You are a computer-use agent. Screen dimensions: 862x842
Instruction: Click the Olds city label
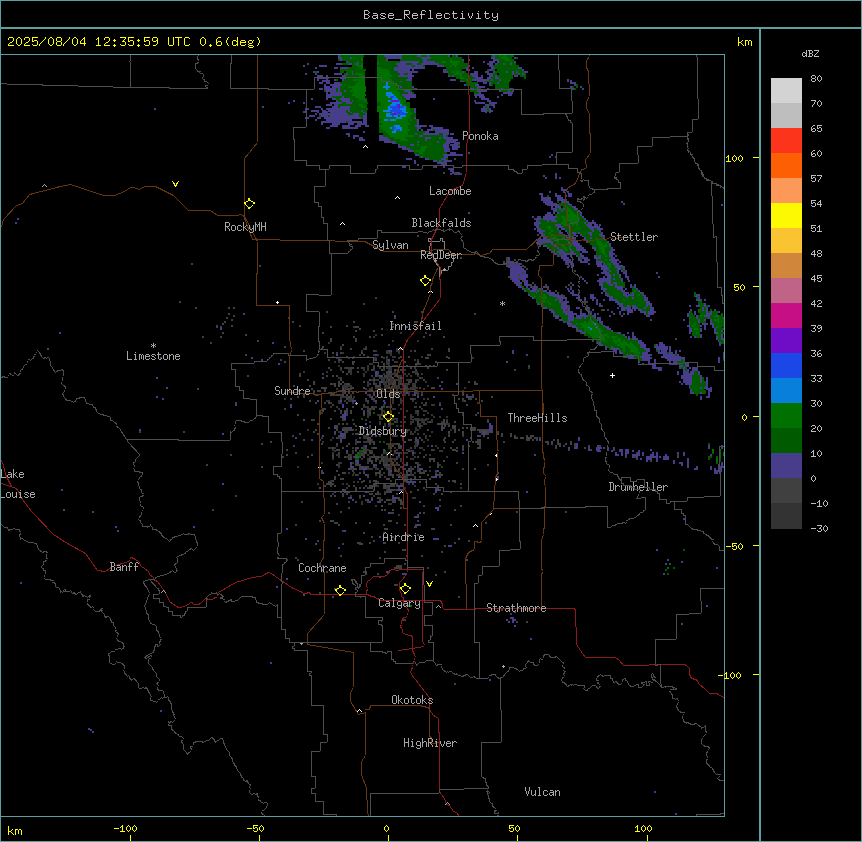(x=388, y=394)
